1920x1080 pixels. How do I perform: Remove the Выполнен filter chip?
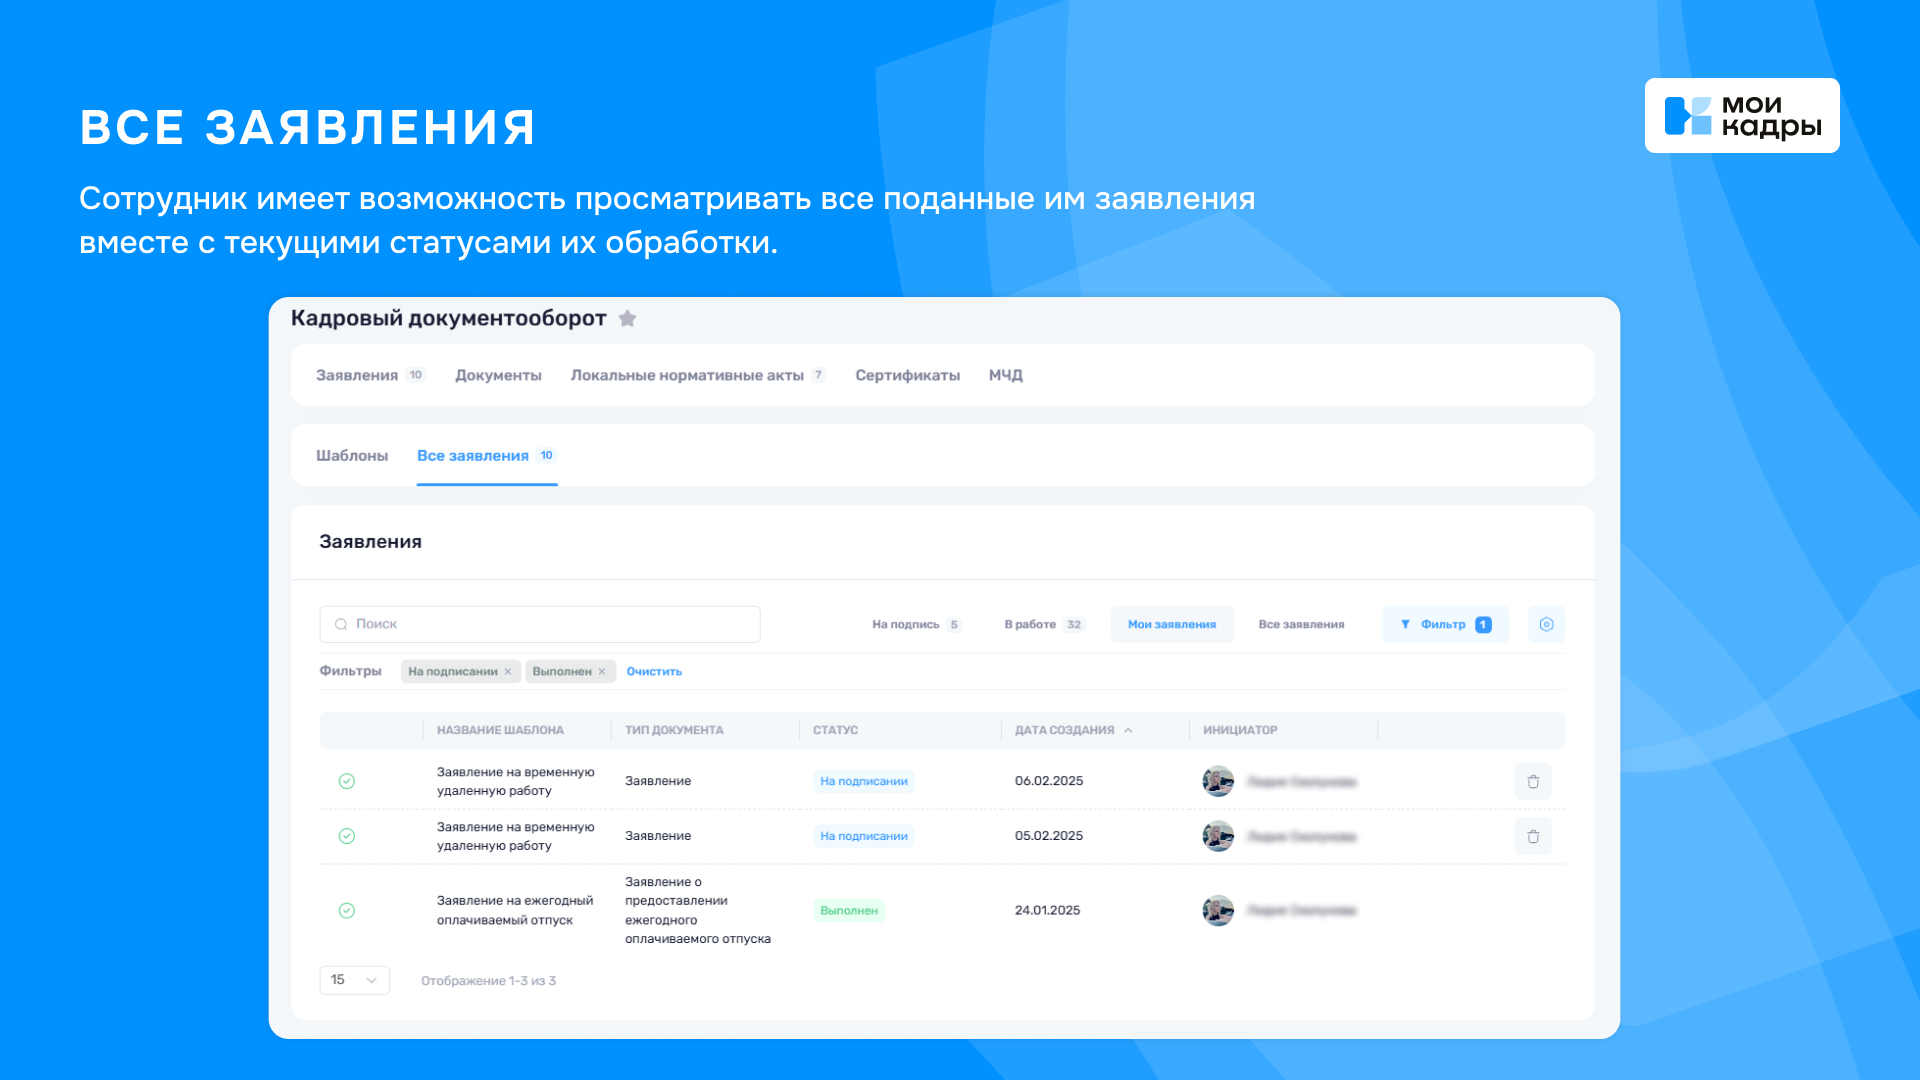tap(603, 671)
